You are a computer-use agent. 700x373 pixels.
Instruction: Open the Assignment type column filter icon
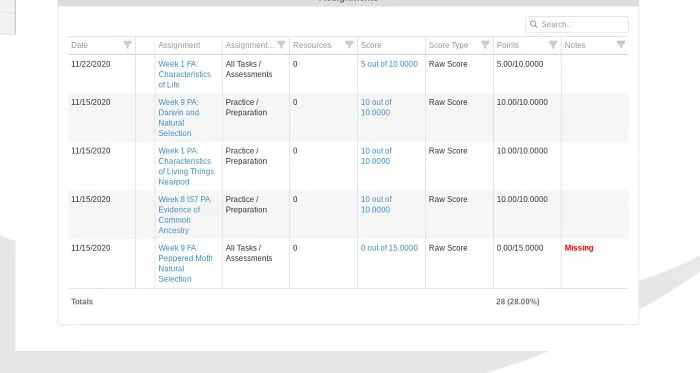pyautogui.click(x=281, y=45)
